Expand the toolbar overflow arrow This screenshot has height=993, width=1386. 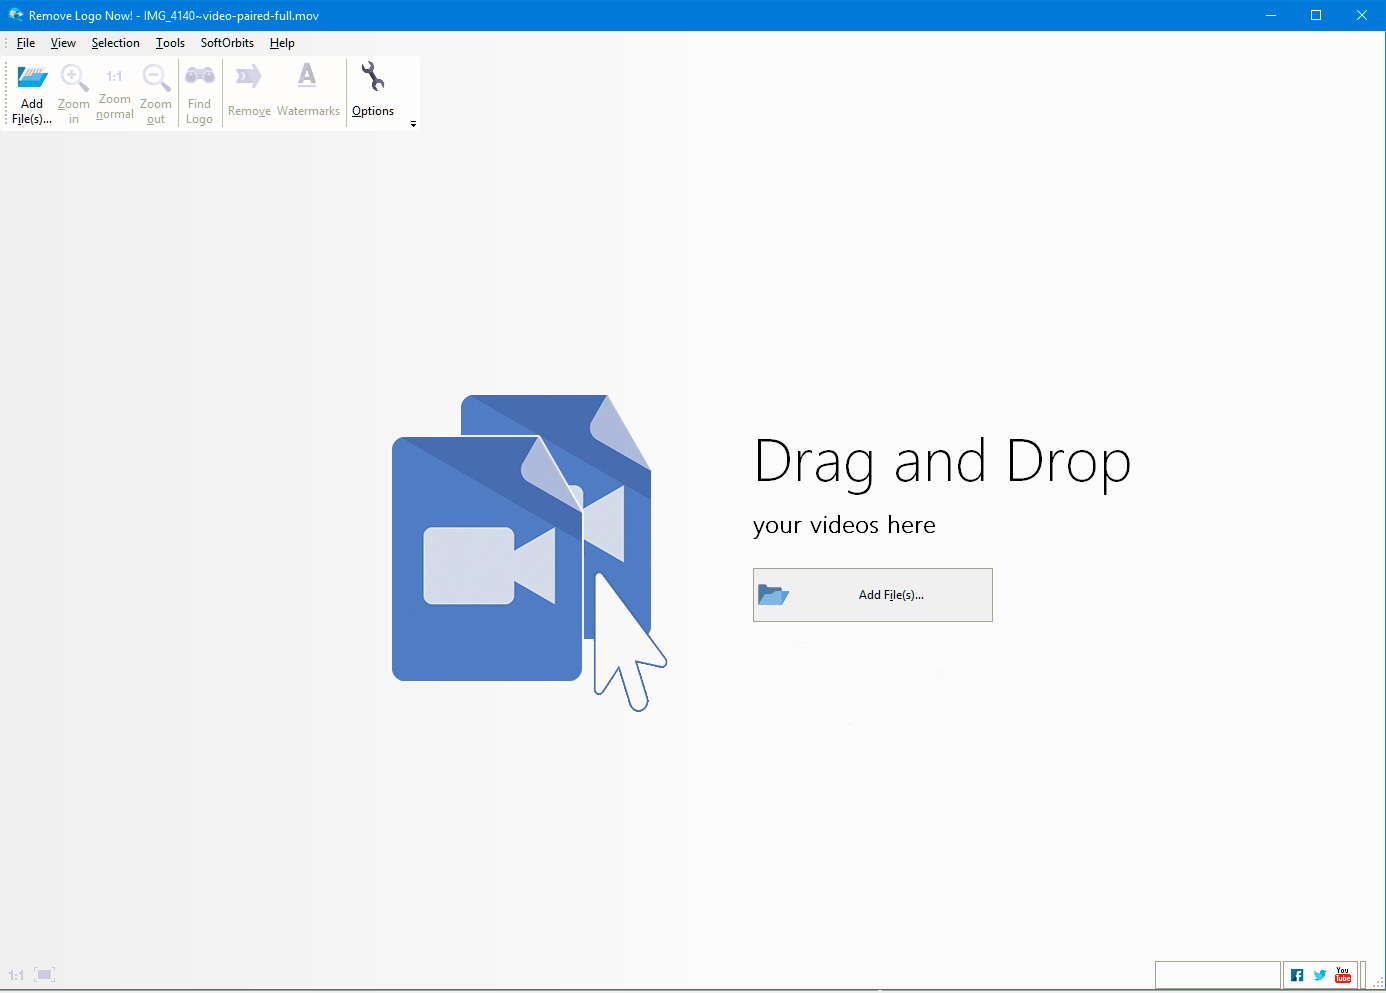point(413,124)
